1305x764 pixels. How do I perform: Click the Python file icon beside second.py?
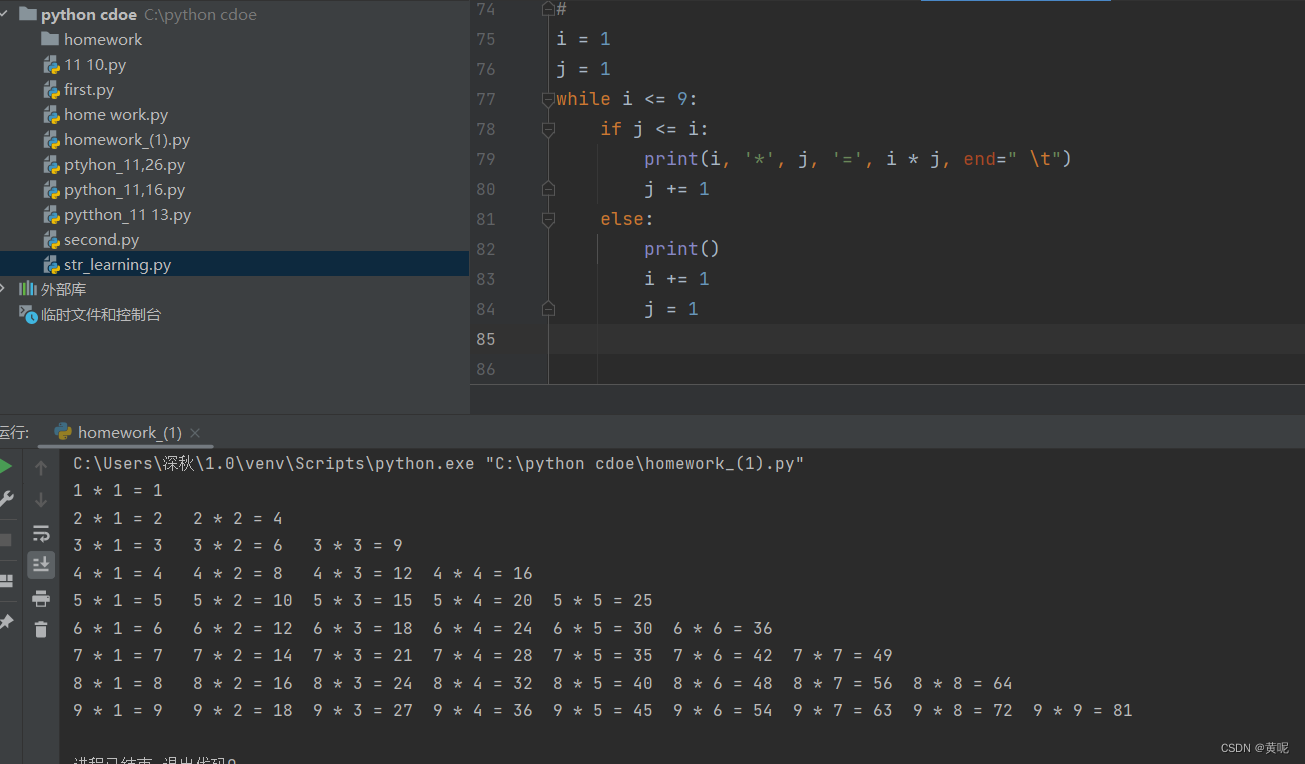[51, 239]
